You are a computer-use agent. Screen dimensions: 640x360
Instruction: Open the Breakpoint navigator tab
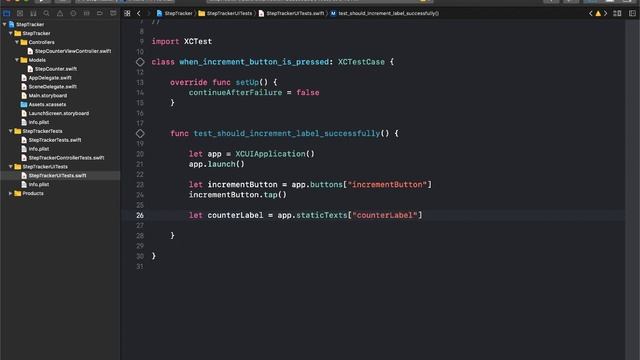[x=100, y=13]
